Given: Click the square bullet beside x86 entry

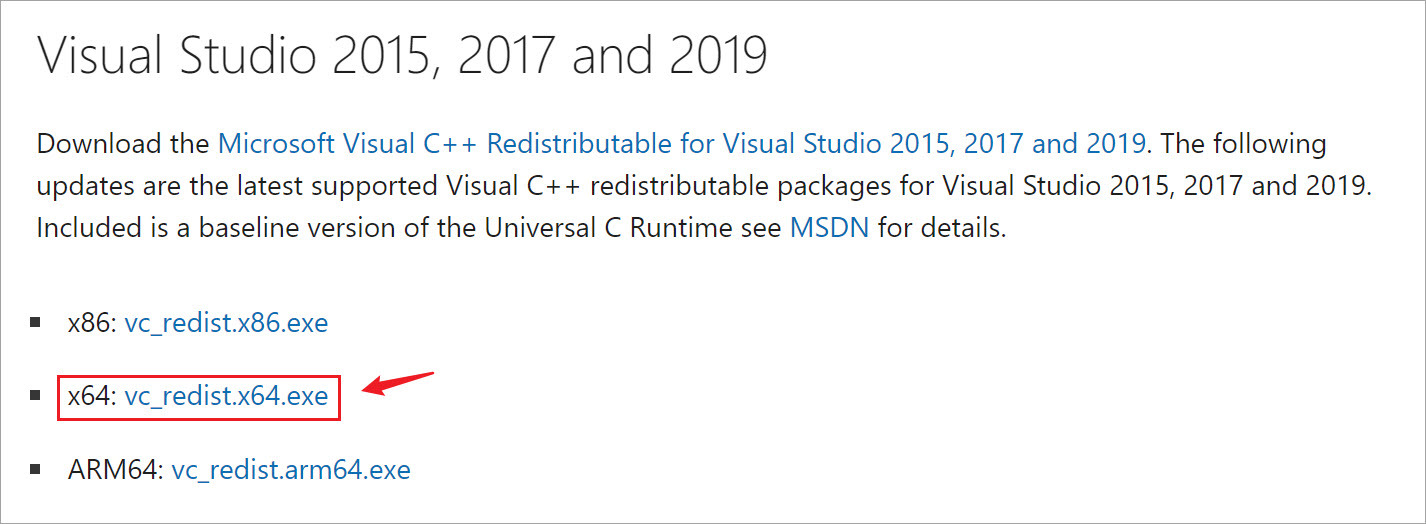Looking at the screenshot, I should click(36, 323).
